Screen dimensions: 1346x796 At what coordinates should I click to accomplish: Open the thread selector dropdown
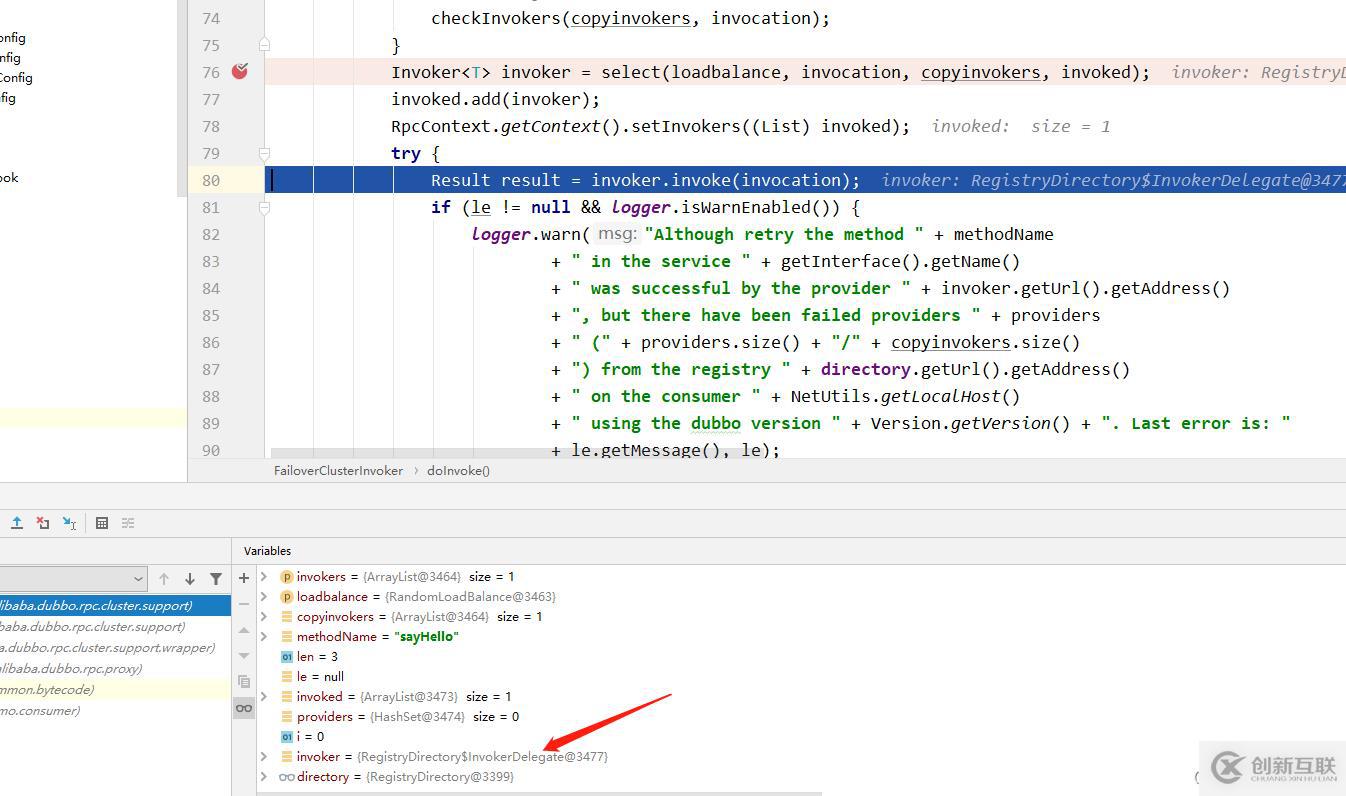click(x=138, y=578)
